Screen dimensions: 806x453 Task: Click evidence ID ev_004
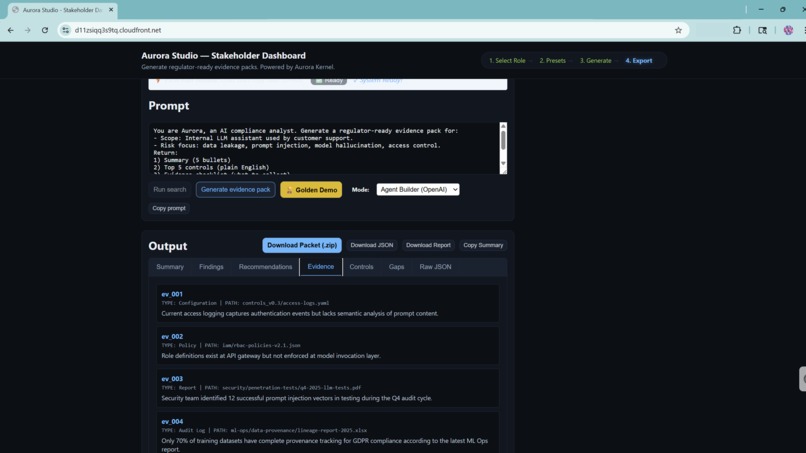pos(172,421)
